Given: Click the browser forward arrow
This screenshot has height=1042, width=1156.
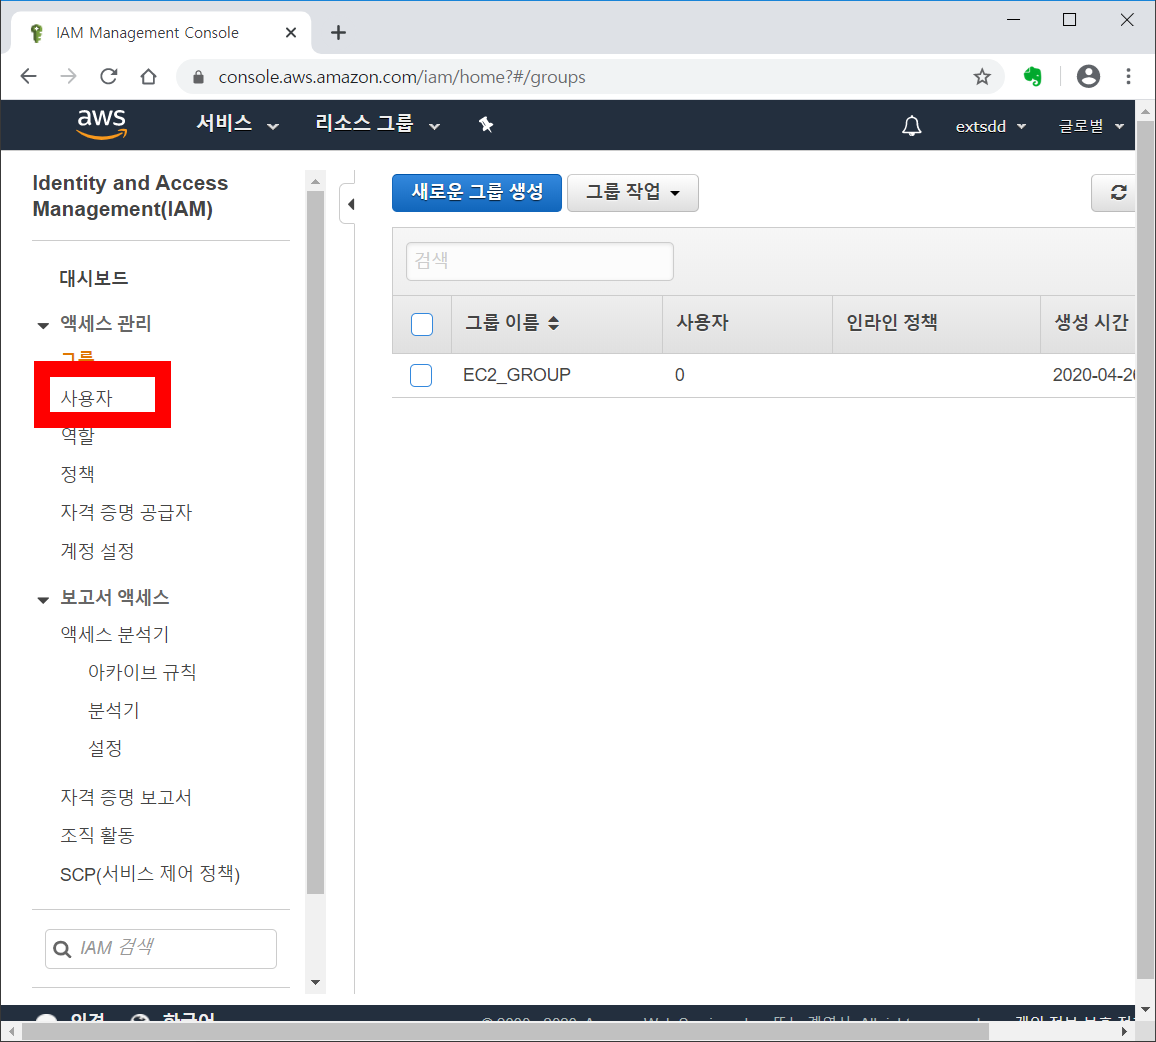Looking at the screenshot, I should pyautogui.click(x=69, y=76).
